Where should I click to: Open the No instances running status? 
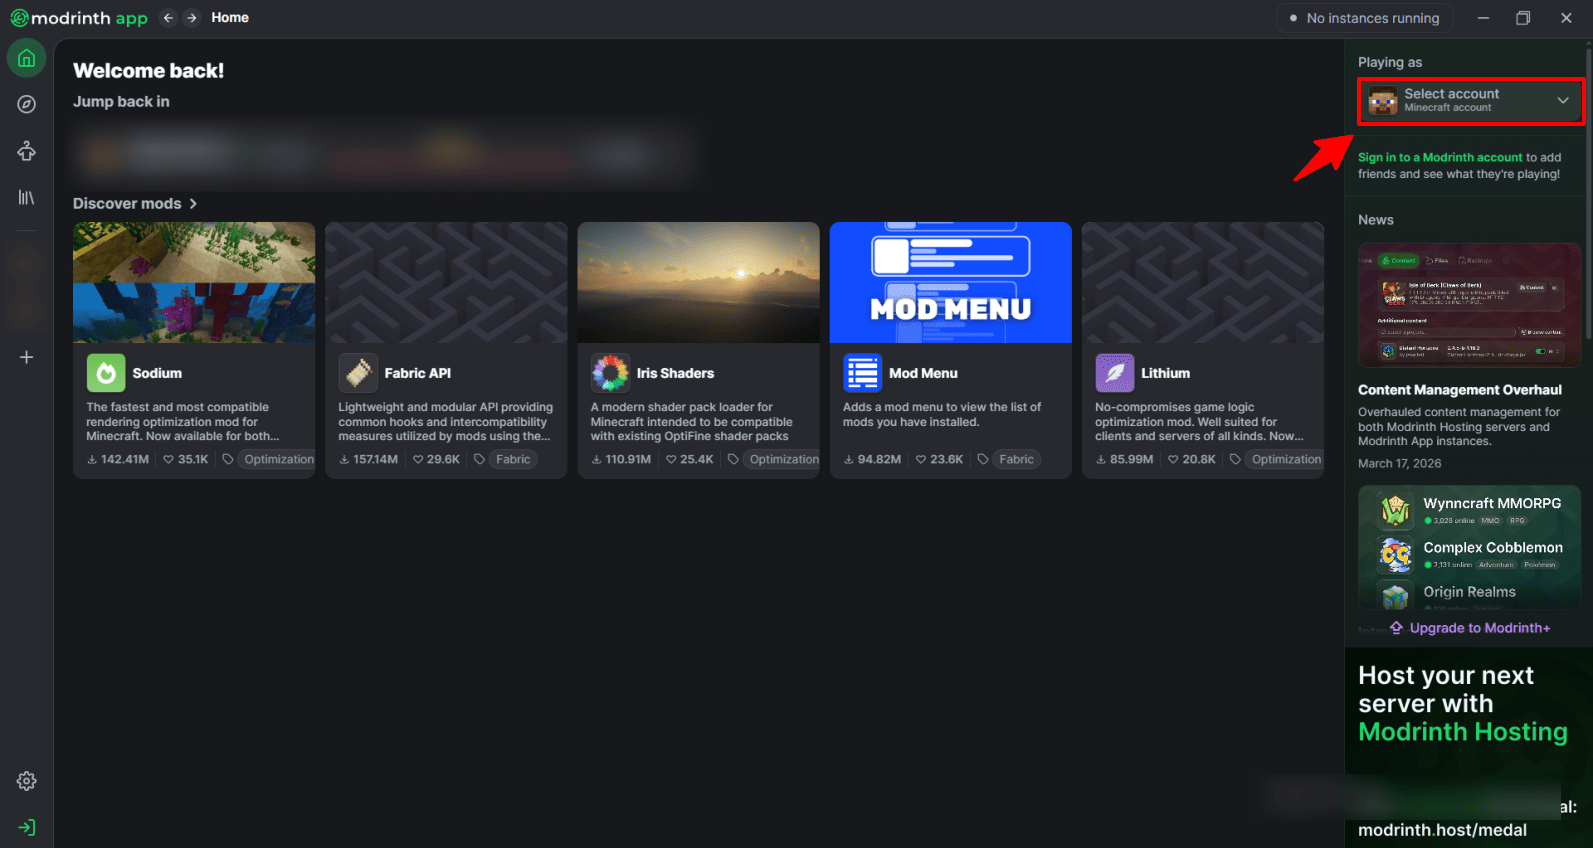point(1364,18)
